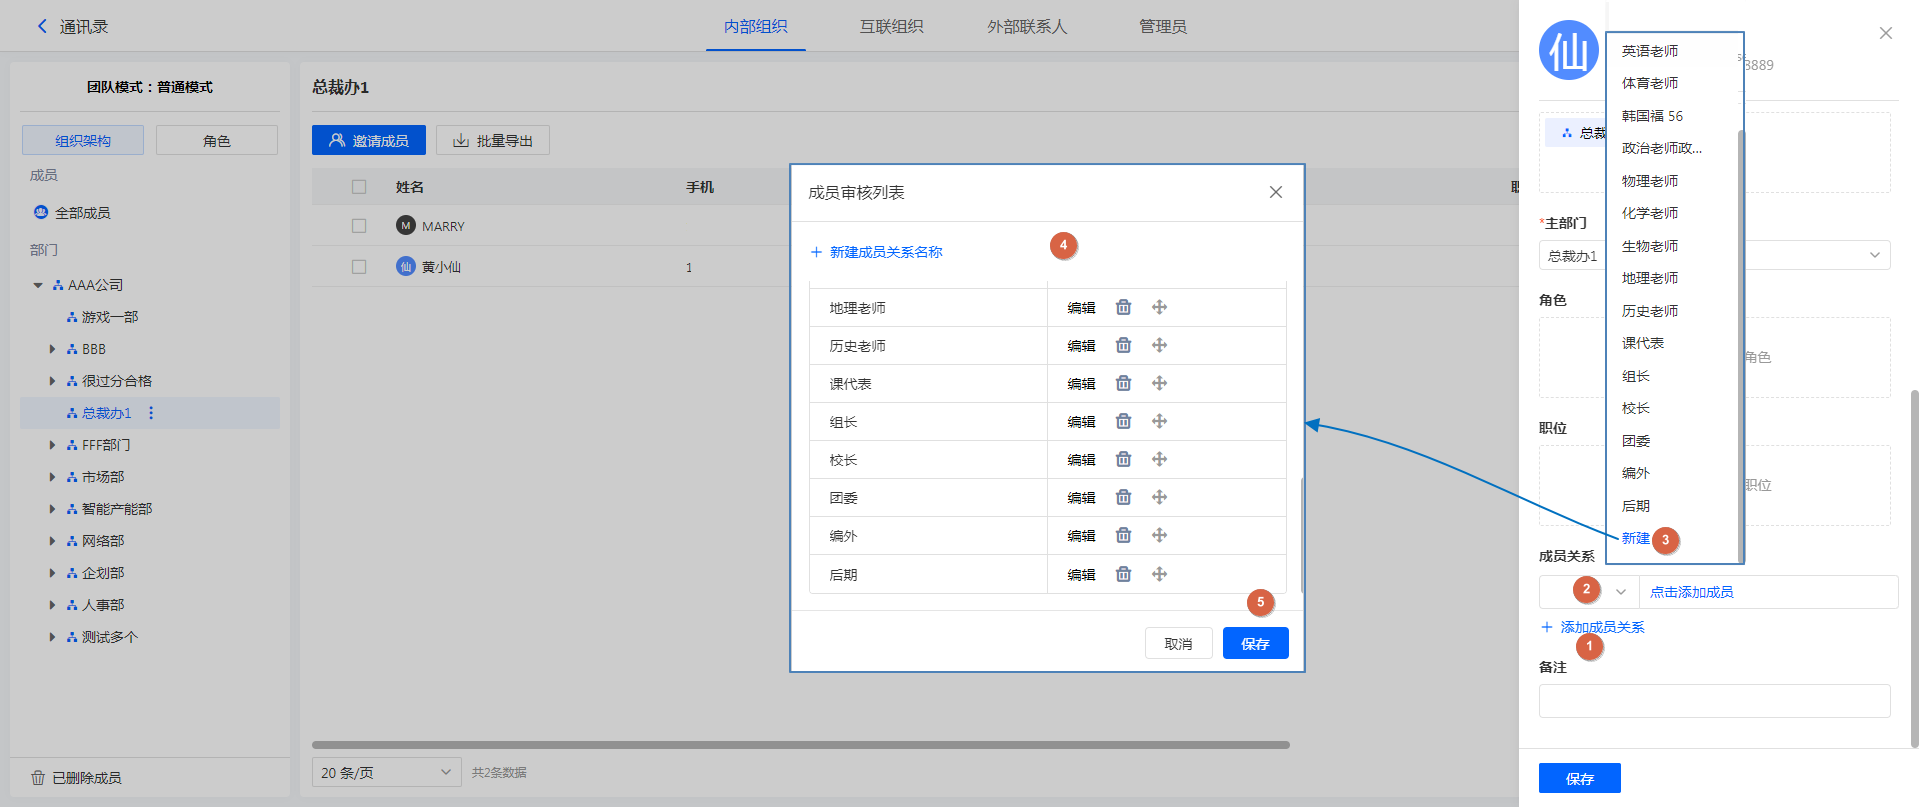Click 保存 in 成员审核列表 dialog
This screenshot has width=1919, height=807.
[x=1255, y=644]
